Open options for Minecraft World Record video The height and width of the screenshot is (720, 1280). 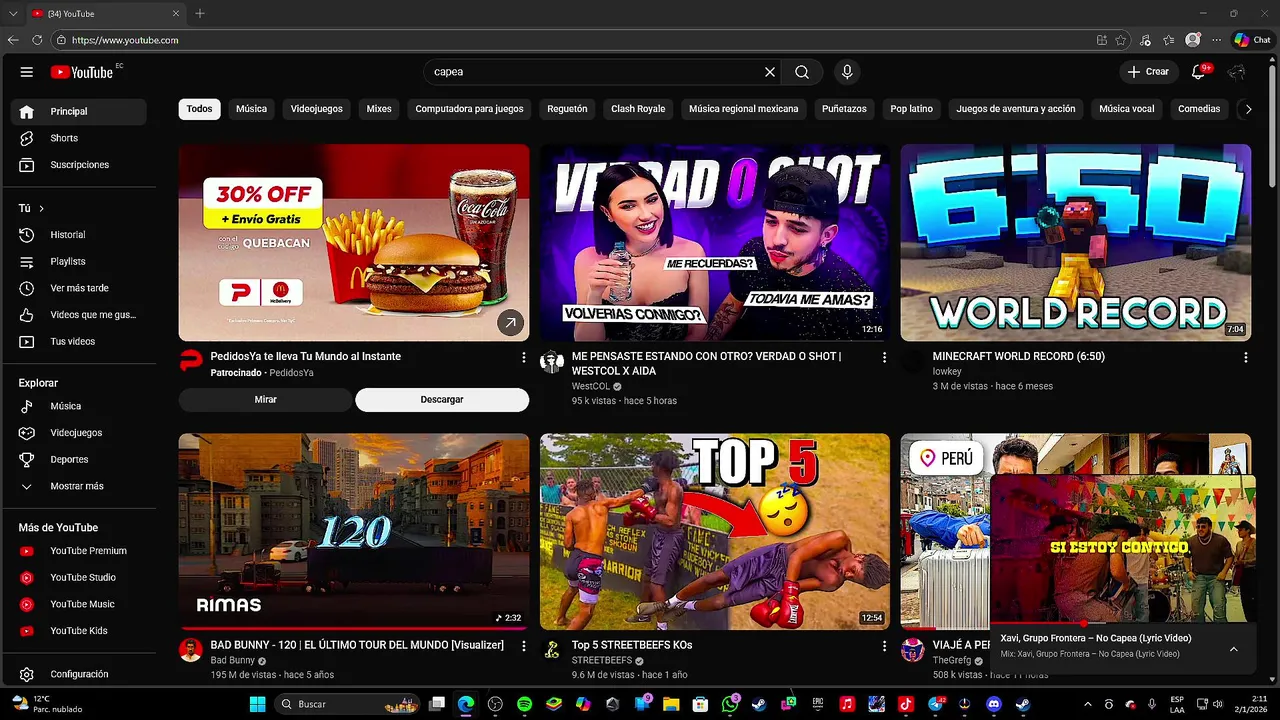click(1245, 357)
